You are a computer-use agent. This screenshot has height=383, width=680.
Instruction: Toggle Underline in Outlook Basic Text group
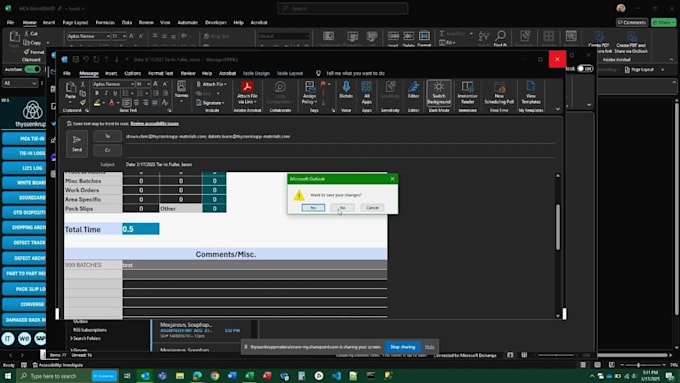(x=115, y=93)
